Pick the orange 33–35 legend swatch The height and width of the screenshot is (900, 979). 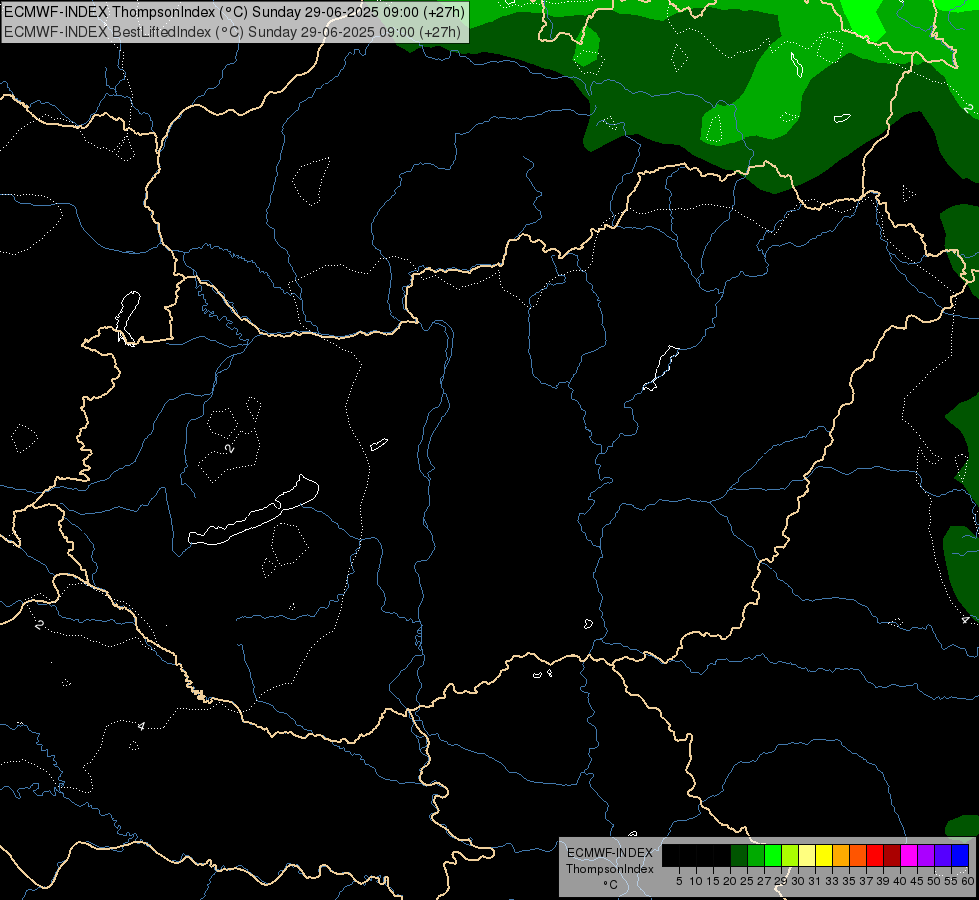click(x=840, y=855)
